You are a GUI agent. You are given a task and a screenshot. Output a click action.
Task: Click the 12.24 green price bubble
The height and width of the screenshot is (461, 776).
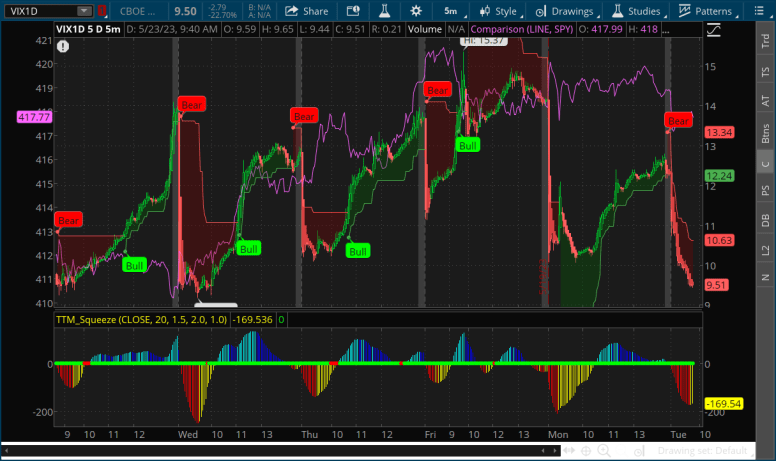(x=719, y=176)
